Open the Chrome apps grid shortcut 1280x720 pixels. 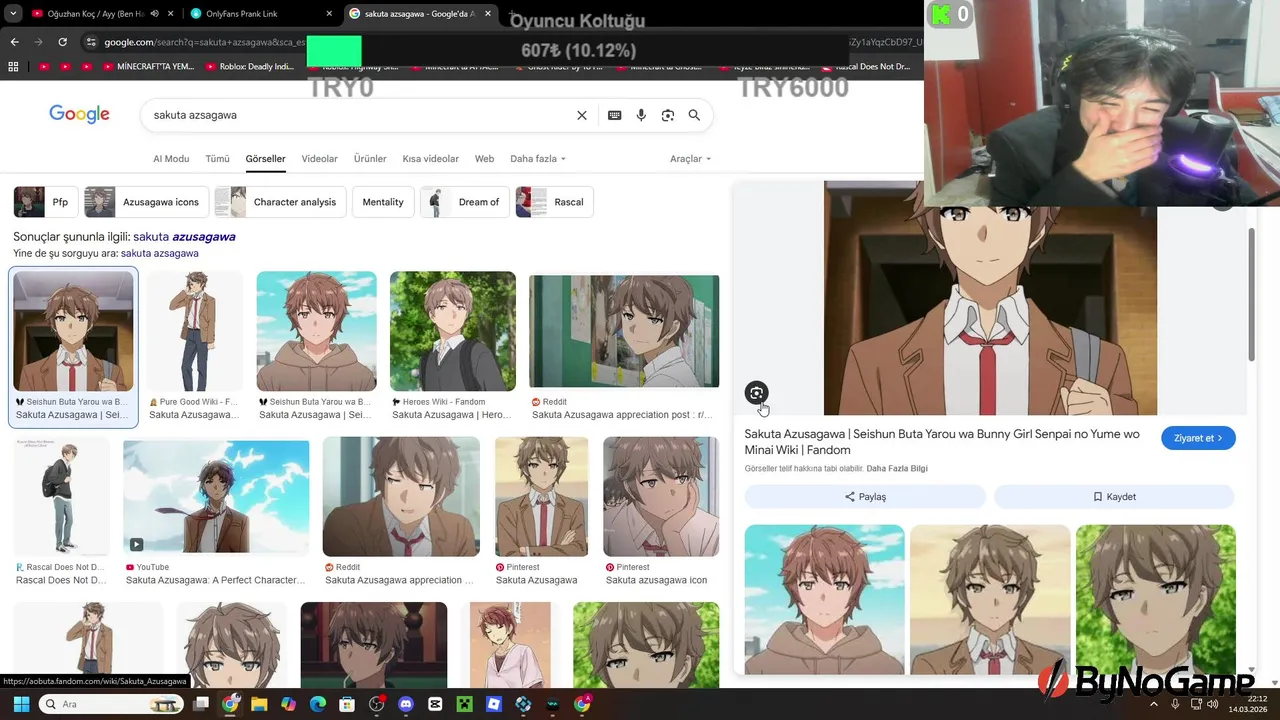point(13,67)
